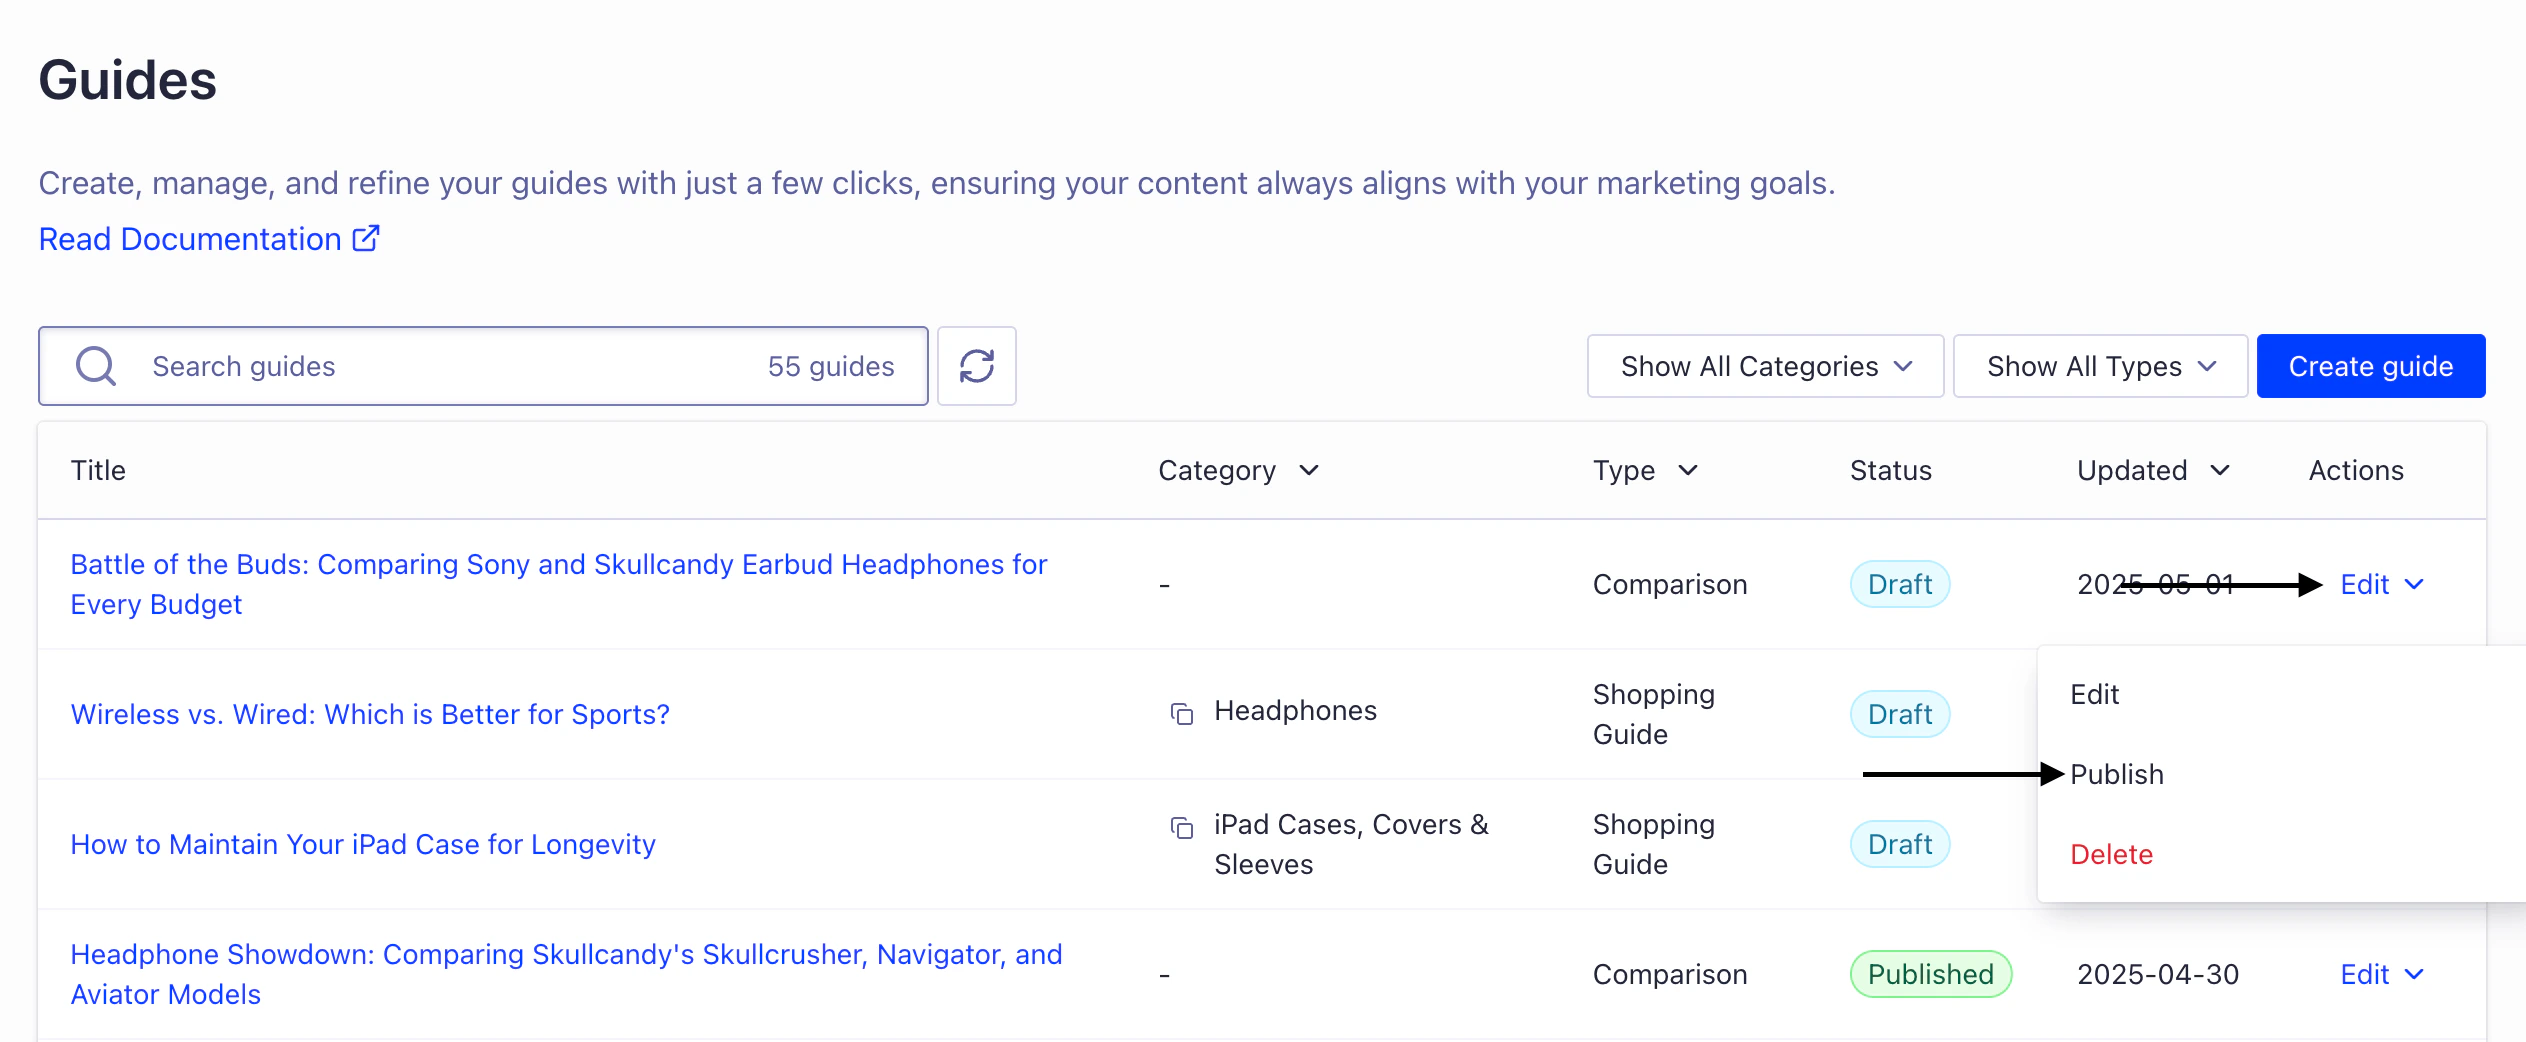Open How to Maintain Your iPad Case guide

click(x=363, y=844)
